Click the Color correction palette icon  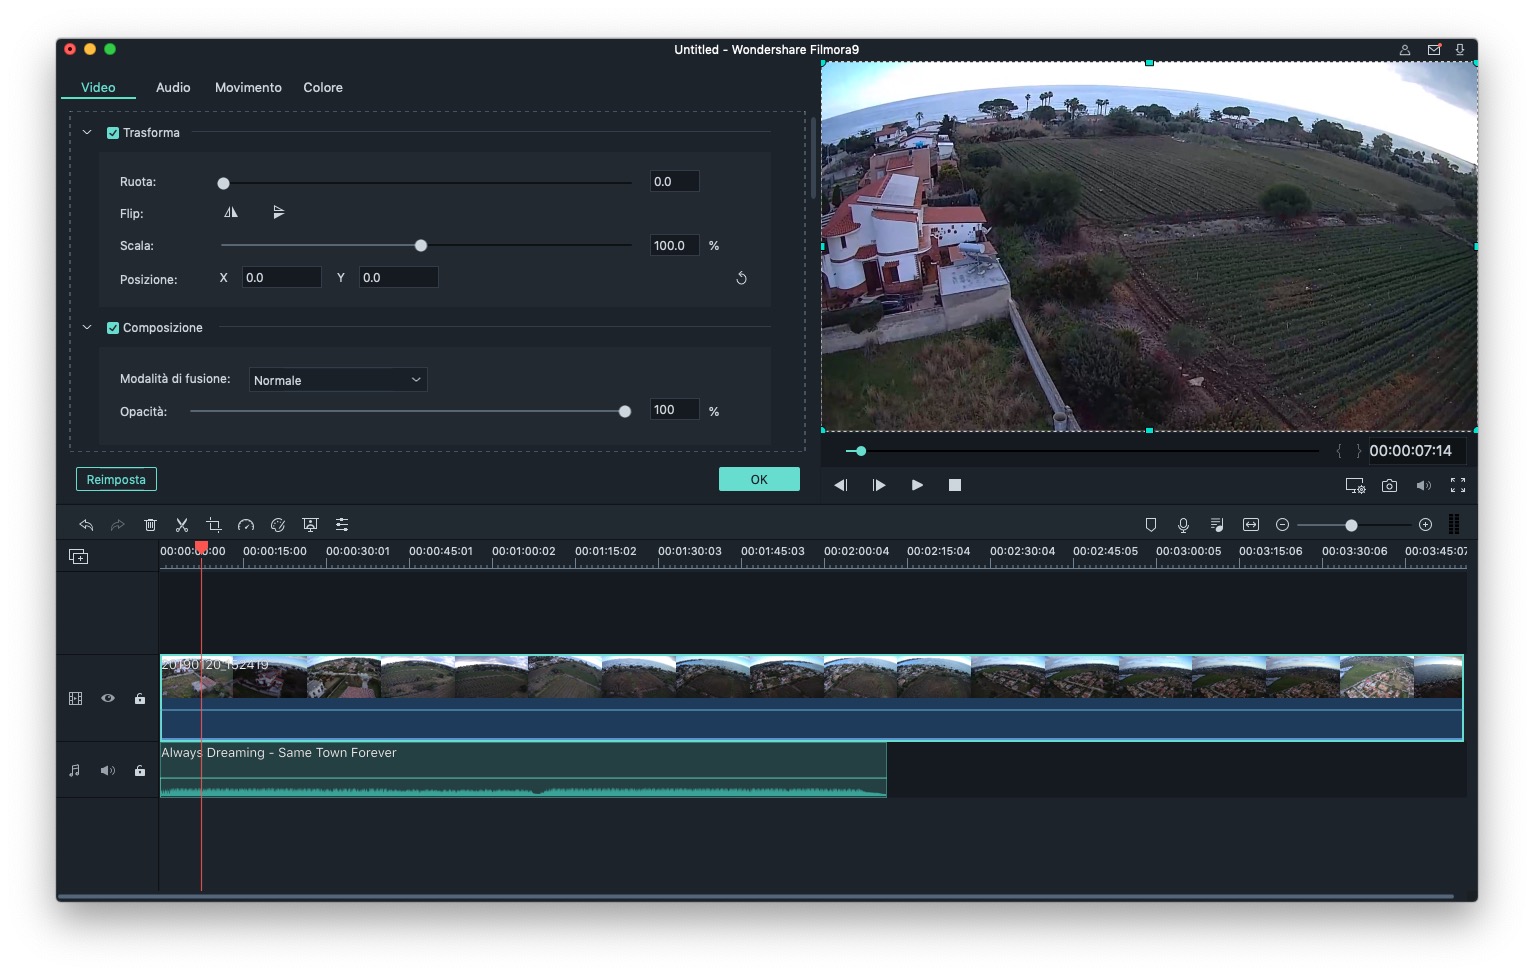click(277, 524)
